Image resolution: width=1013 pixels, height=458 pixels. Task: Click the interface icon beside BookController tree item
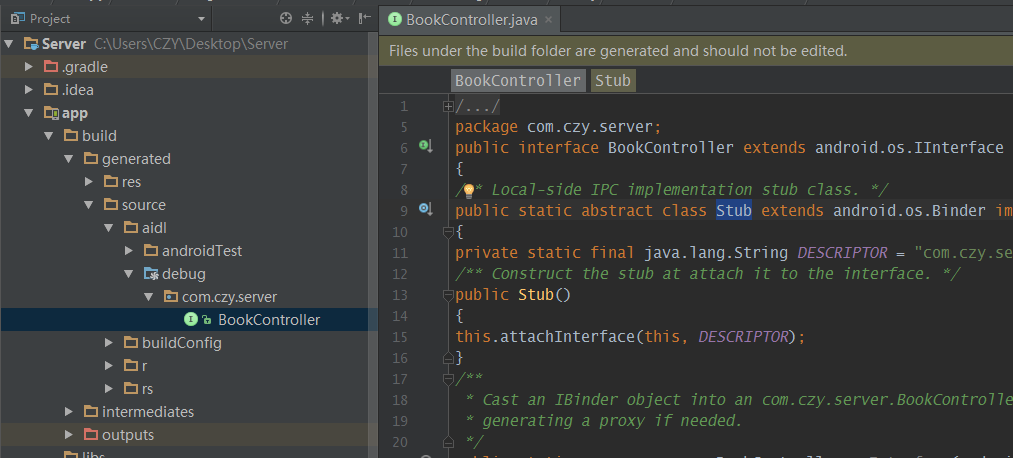coord(191,319)
